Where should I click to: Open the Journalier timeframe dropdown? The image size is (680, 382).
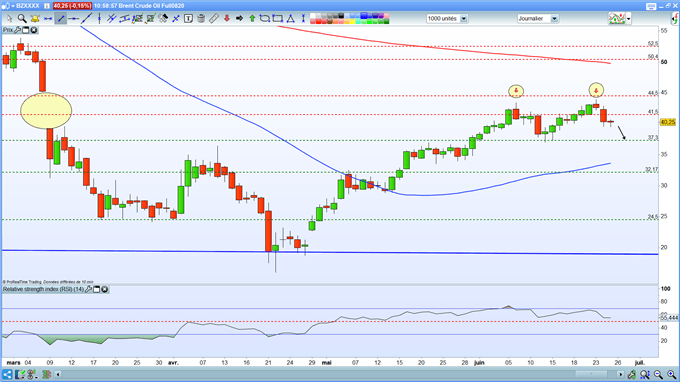click(x=554, y=19)
